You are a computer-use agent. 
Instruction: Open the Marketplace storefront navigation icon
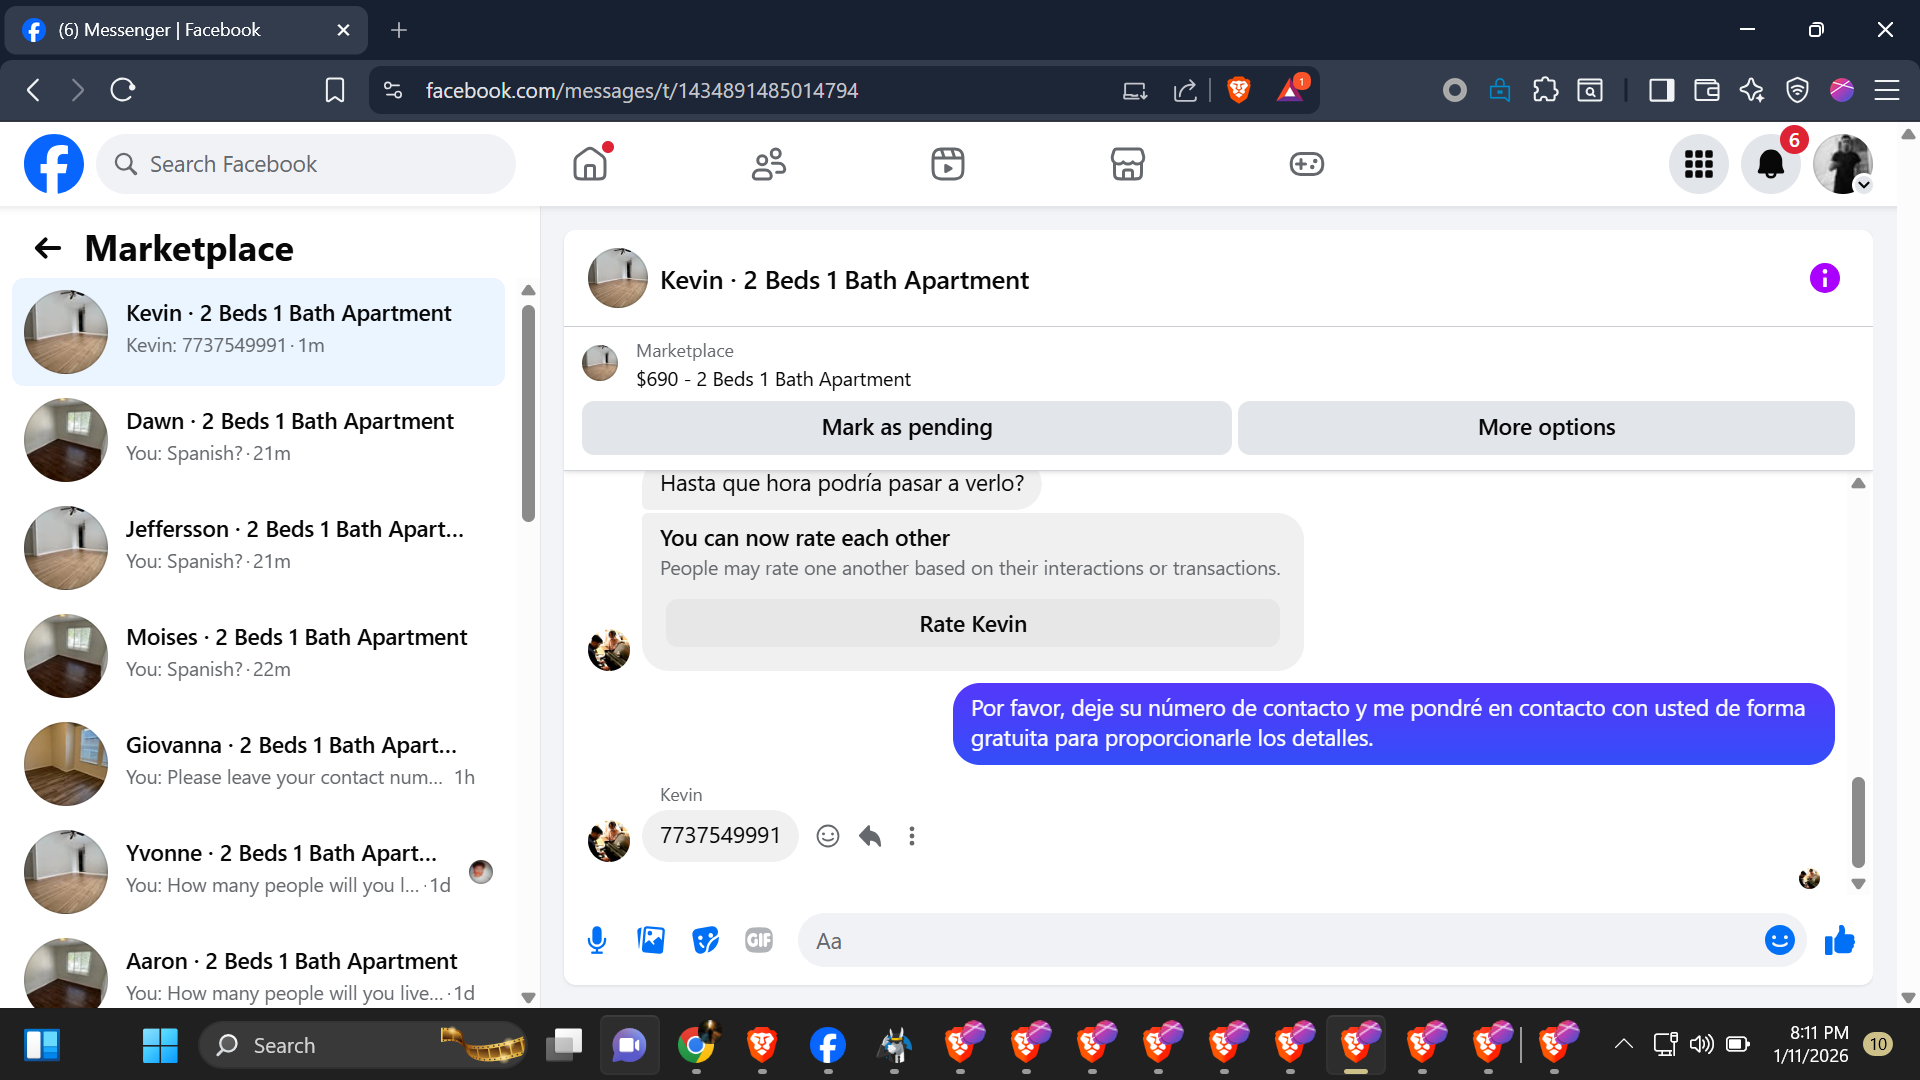(1127, 164)
